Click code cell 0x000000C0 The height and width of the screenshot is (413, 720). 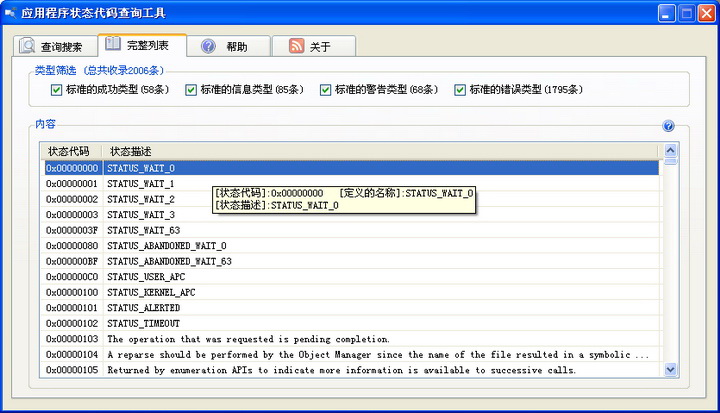(72, 277)
